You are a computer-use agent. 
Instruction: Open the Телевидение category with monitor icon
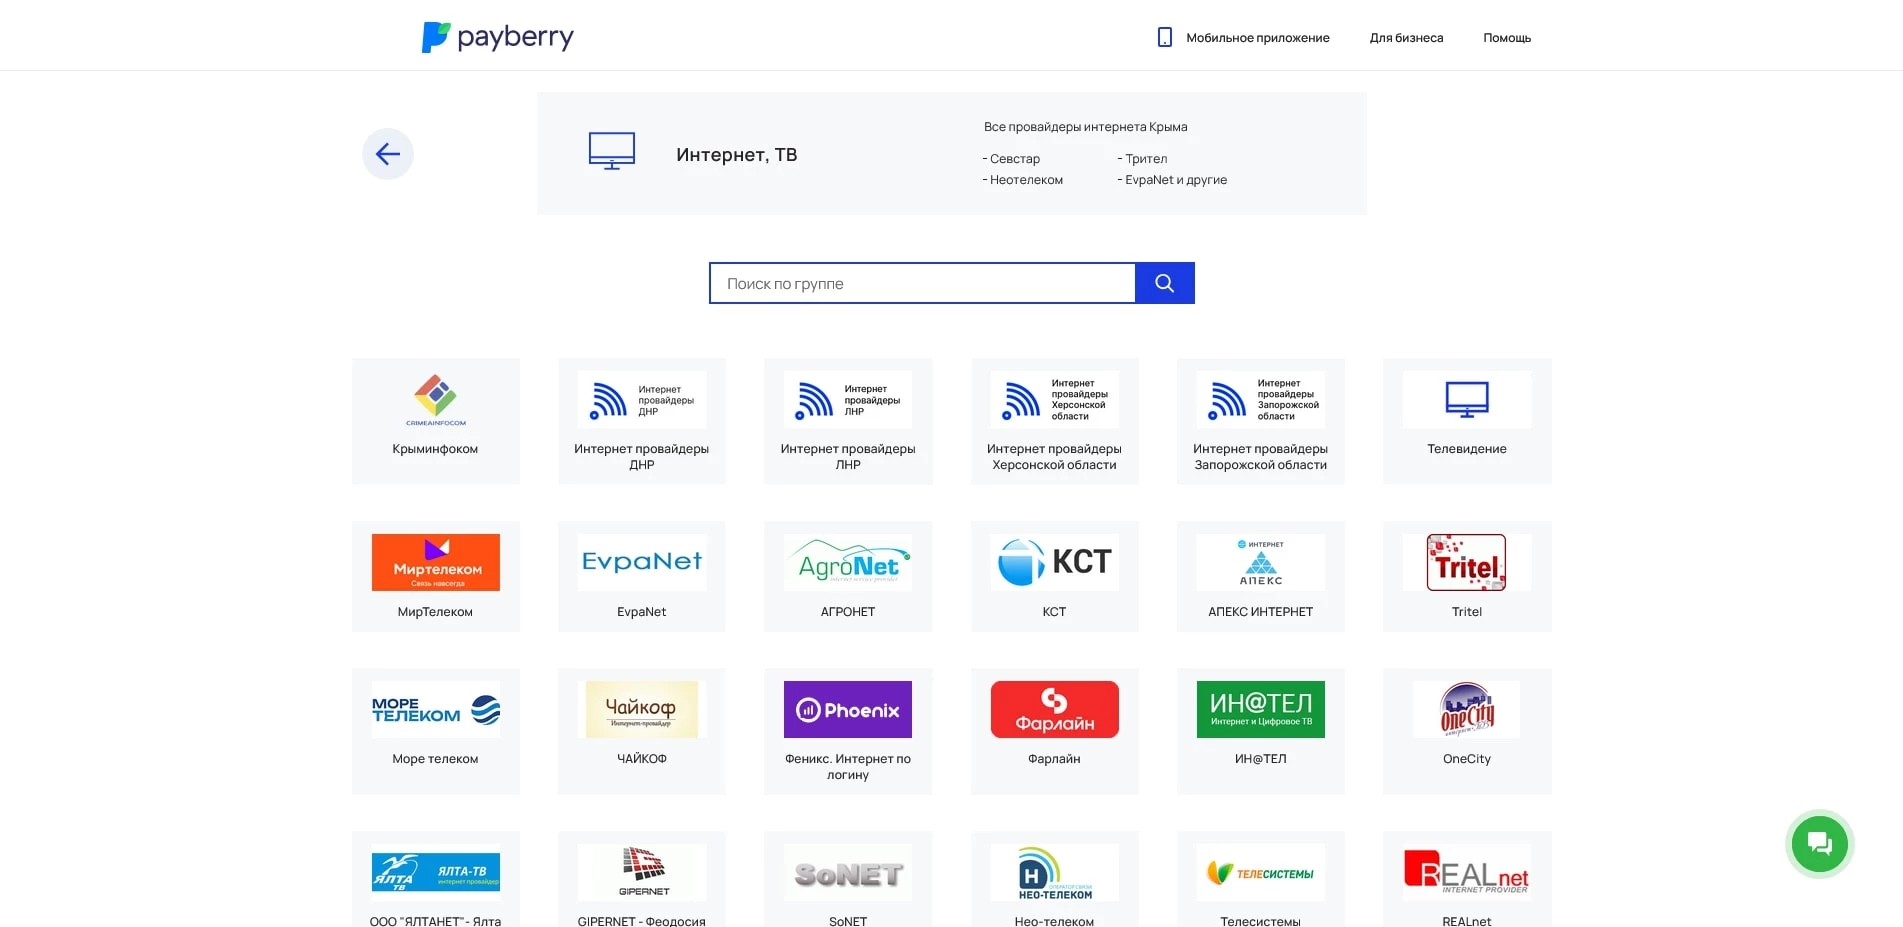(x=1466, y=420)
